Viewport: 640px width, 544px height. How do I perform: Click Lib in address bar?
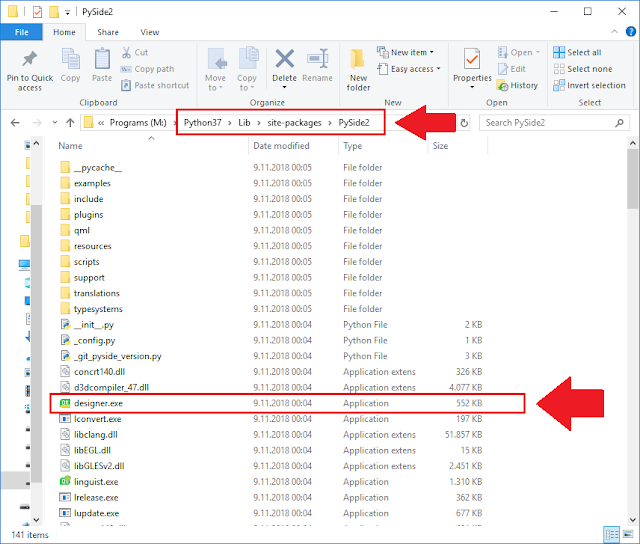point(244,122)
